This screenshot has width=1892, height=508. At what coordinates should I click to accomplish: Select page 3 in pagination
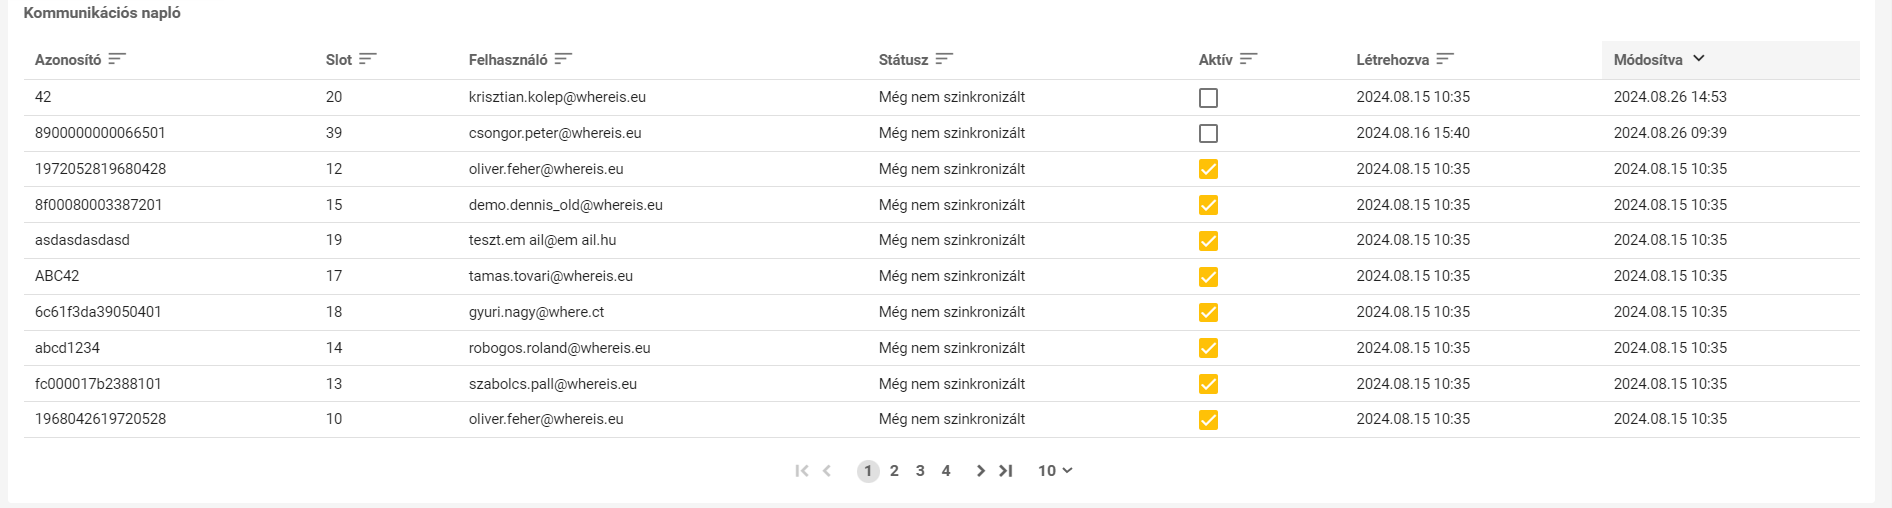[x=920, y=470]
